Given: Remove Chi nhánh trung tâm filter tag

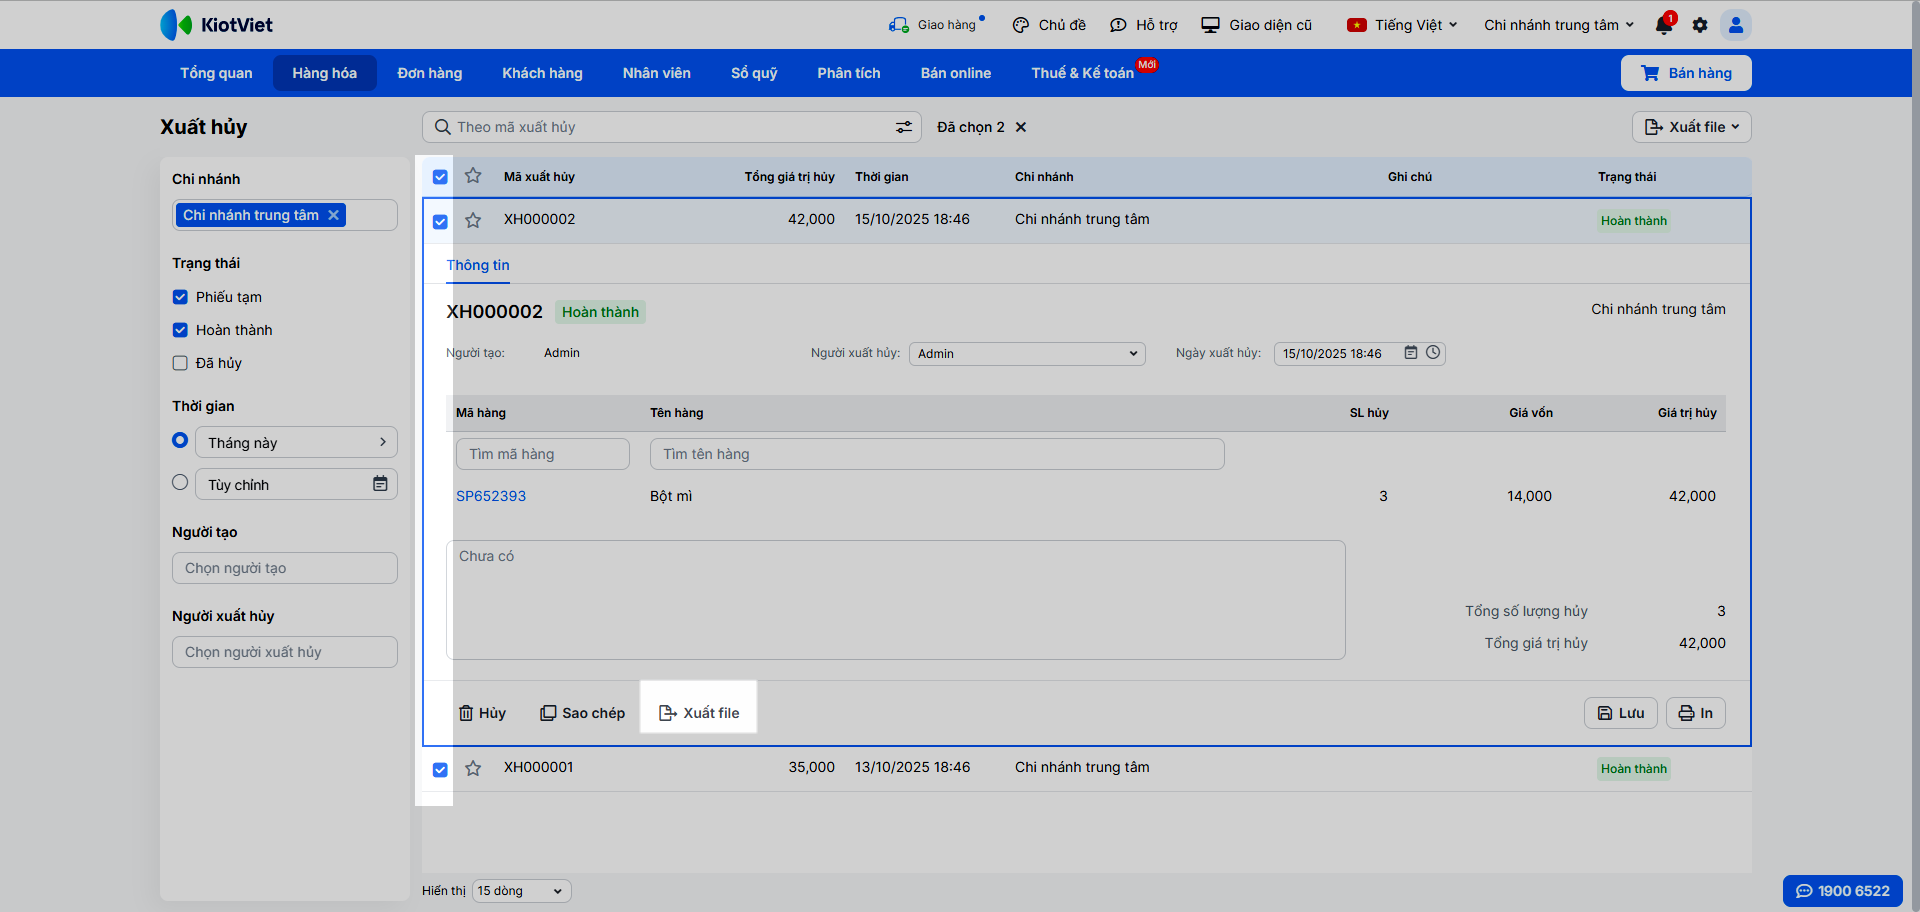Looking at the screenshot, I should tap(334, 215).
